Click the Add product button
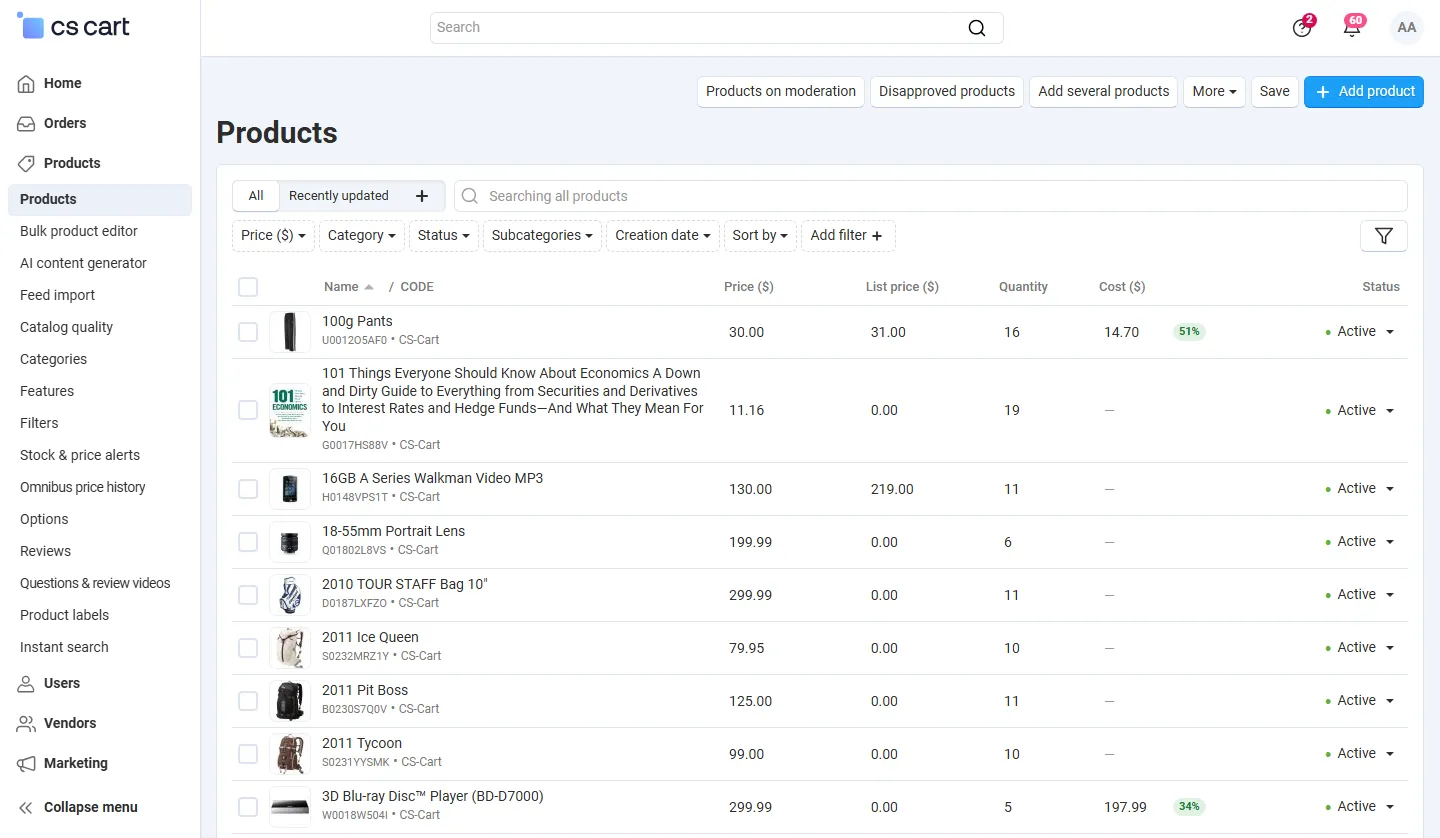1440x838 pixels. point(1364,92)
